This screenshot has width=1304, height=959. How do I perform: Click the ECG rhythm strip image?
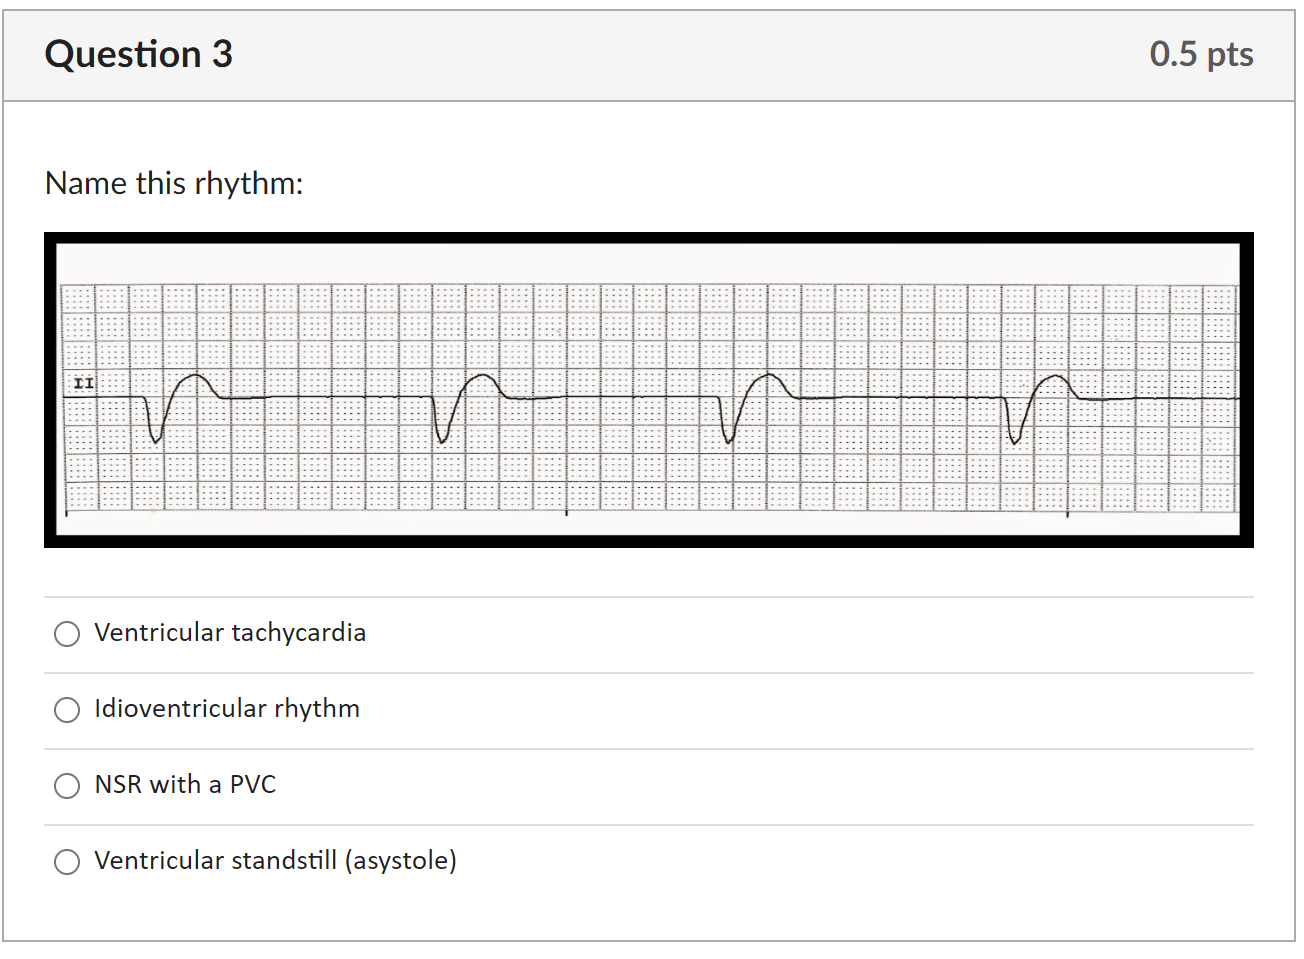(649, 390)
